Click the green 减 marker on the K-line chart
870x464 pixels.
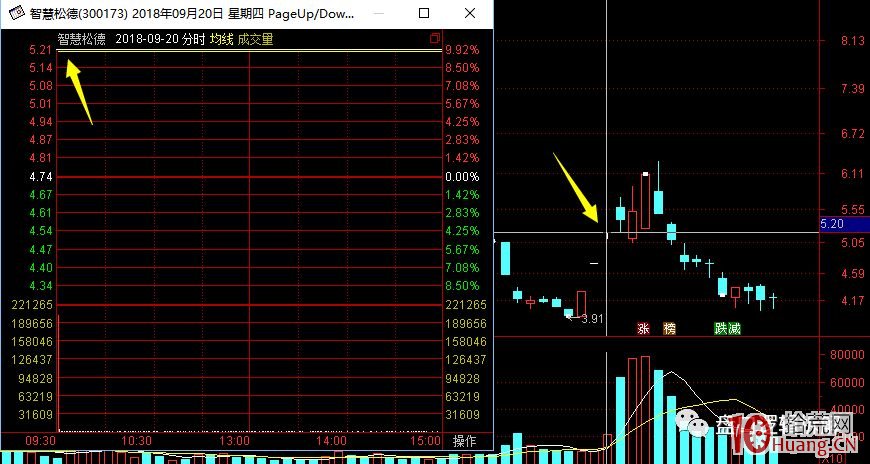click(734, 329)
